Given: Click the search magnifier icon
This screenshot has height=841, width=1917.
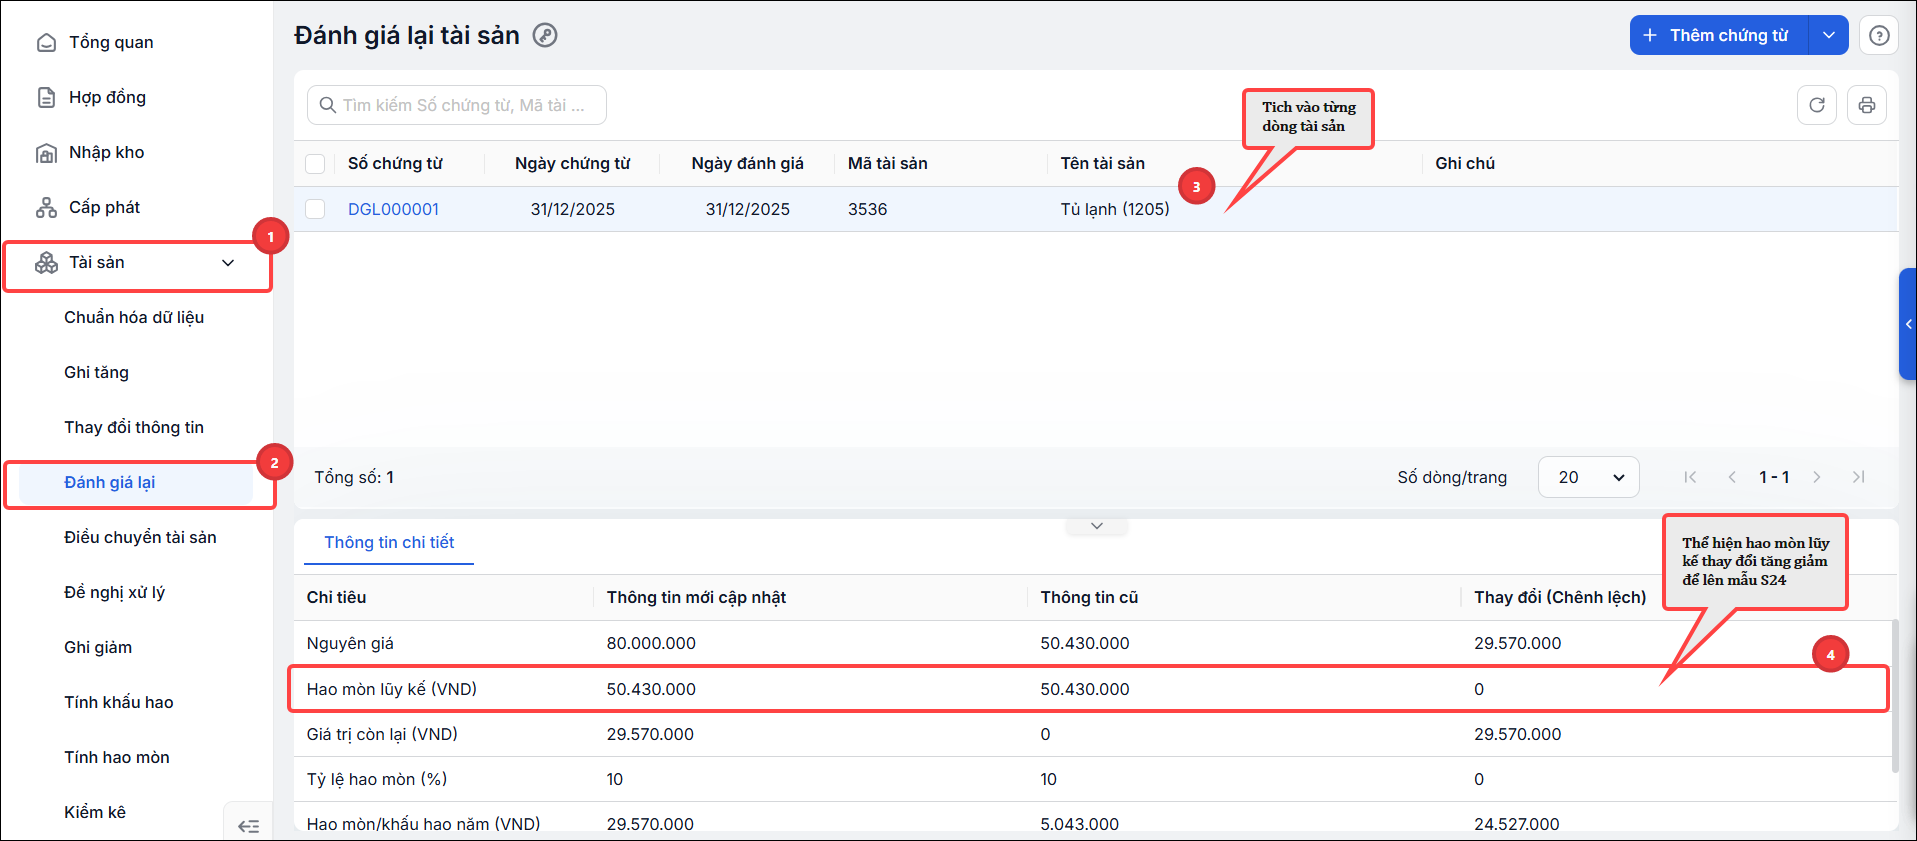Looking at the screenshot, I should (x=327, y=105).
